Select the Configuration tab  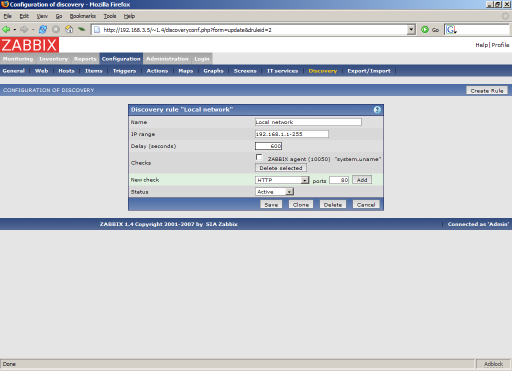121,59
